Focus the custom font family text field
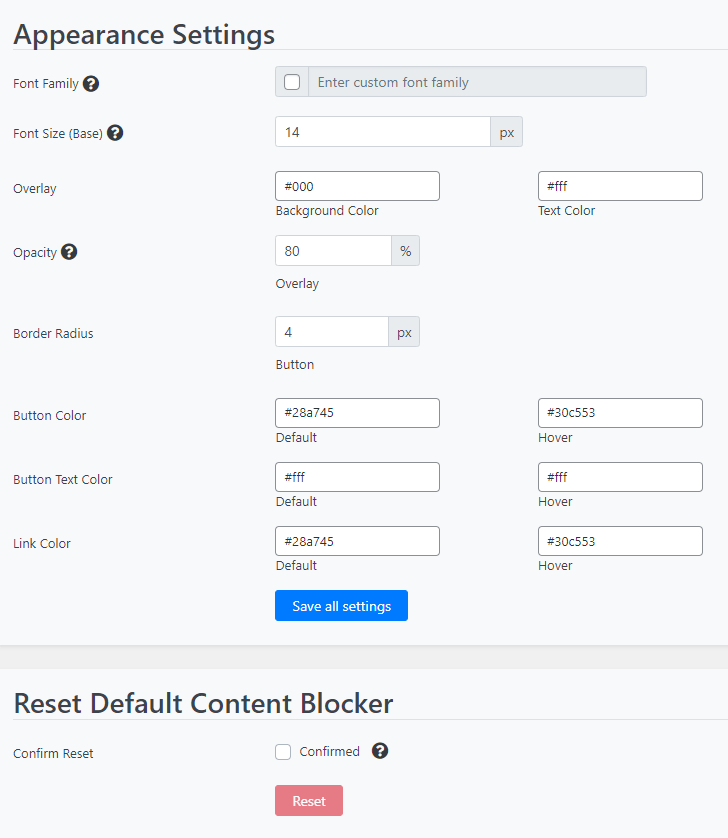The image size is (728, 838). [x=477, y=82]
